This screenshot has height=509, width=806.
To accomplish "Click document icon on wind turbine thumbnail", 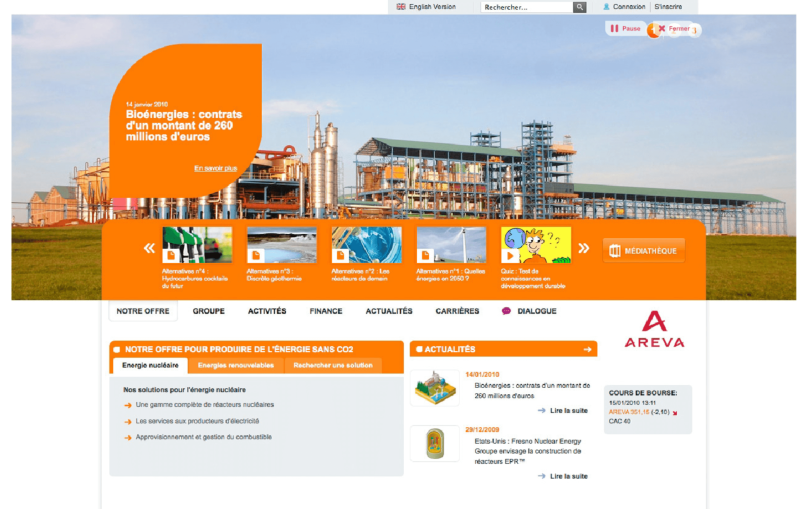I will click(426, 256).
